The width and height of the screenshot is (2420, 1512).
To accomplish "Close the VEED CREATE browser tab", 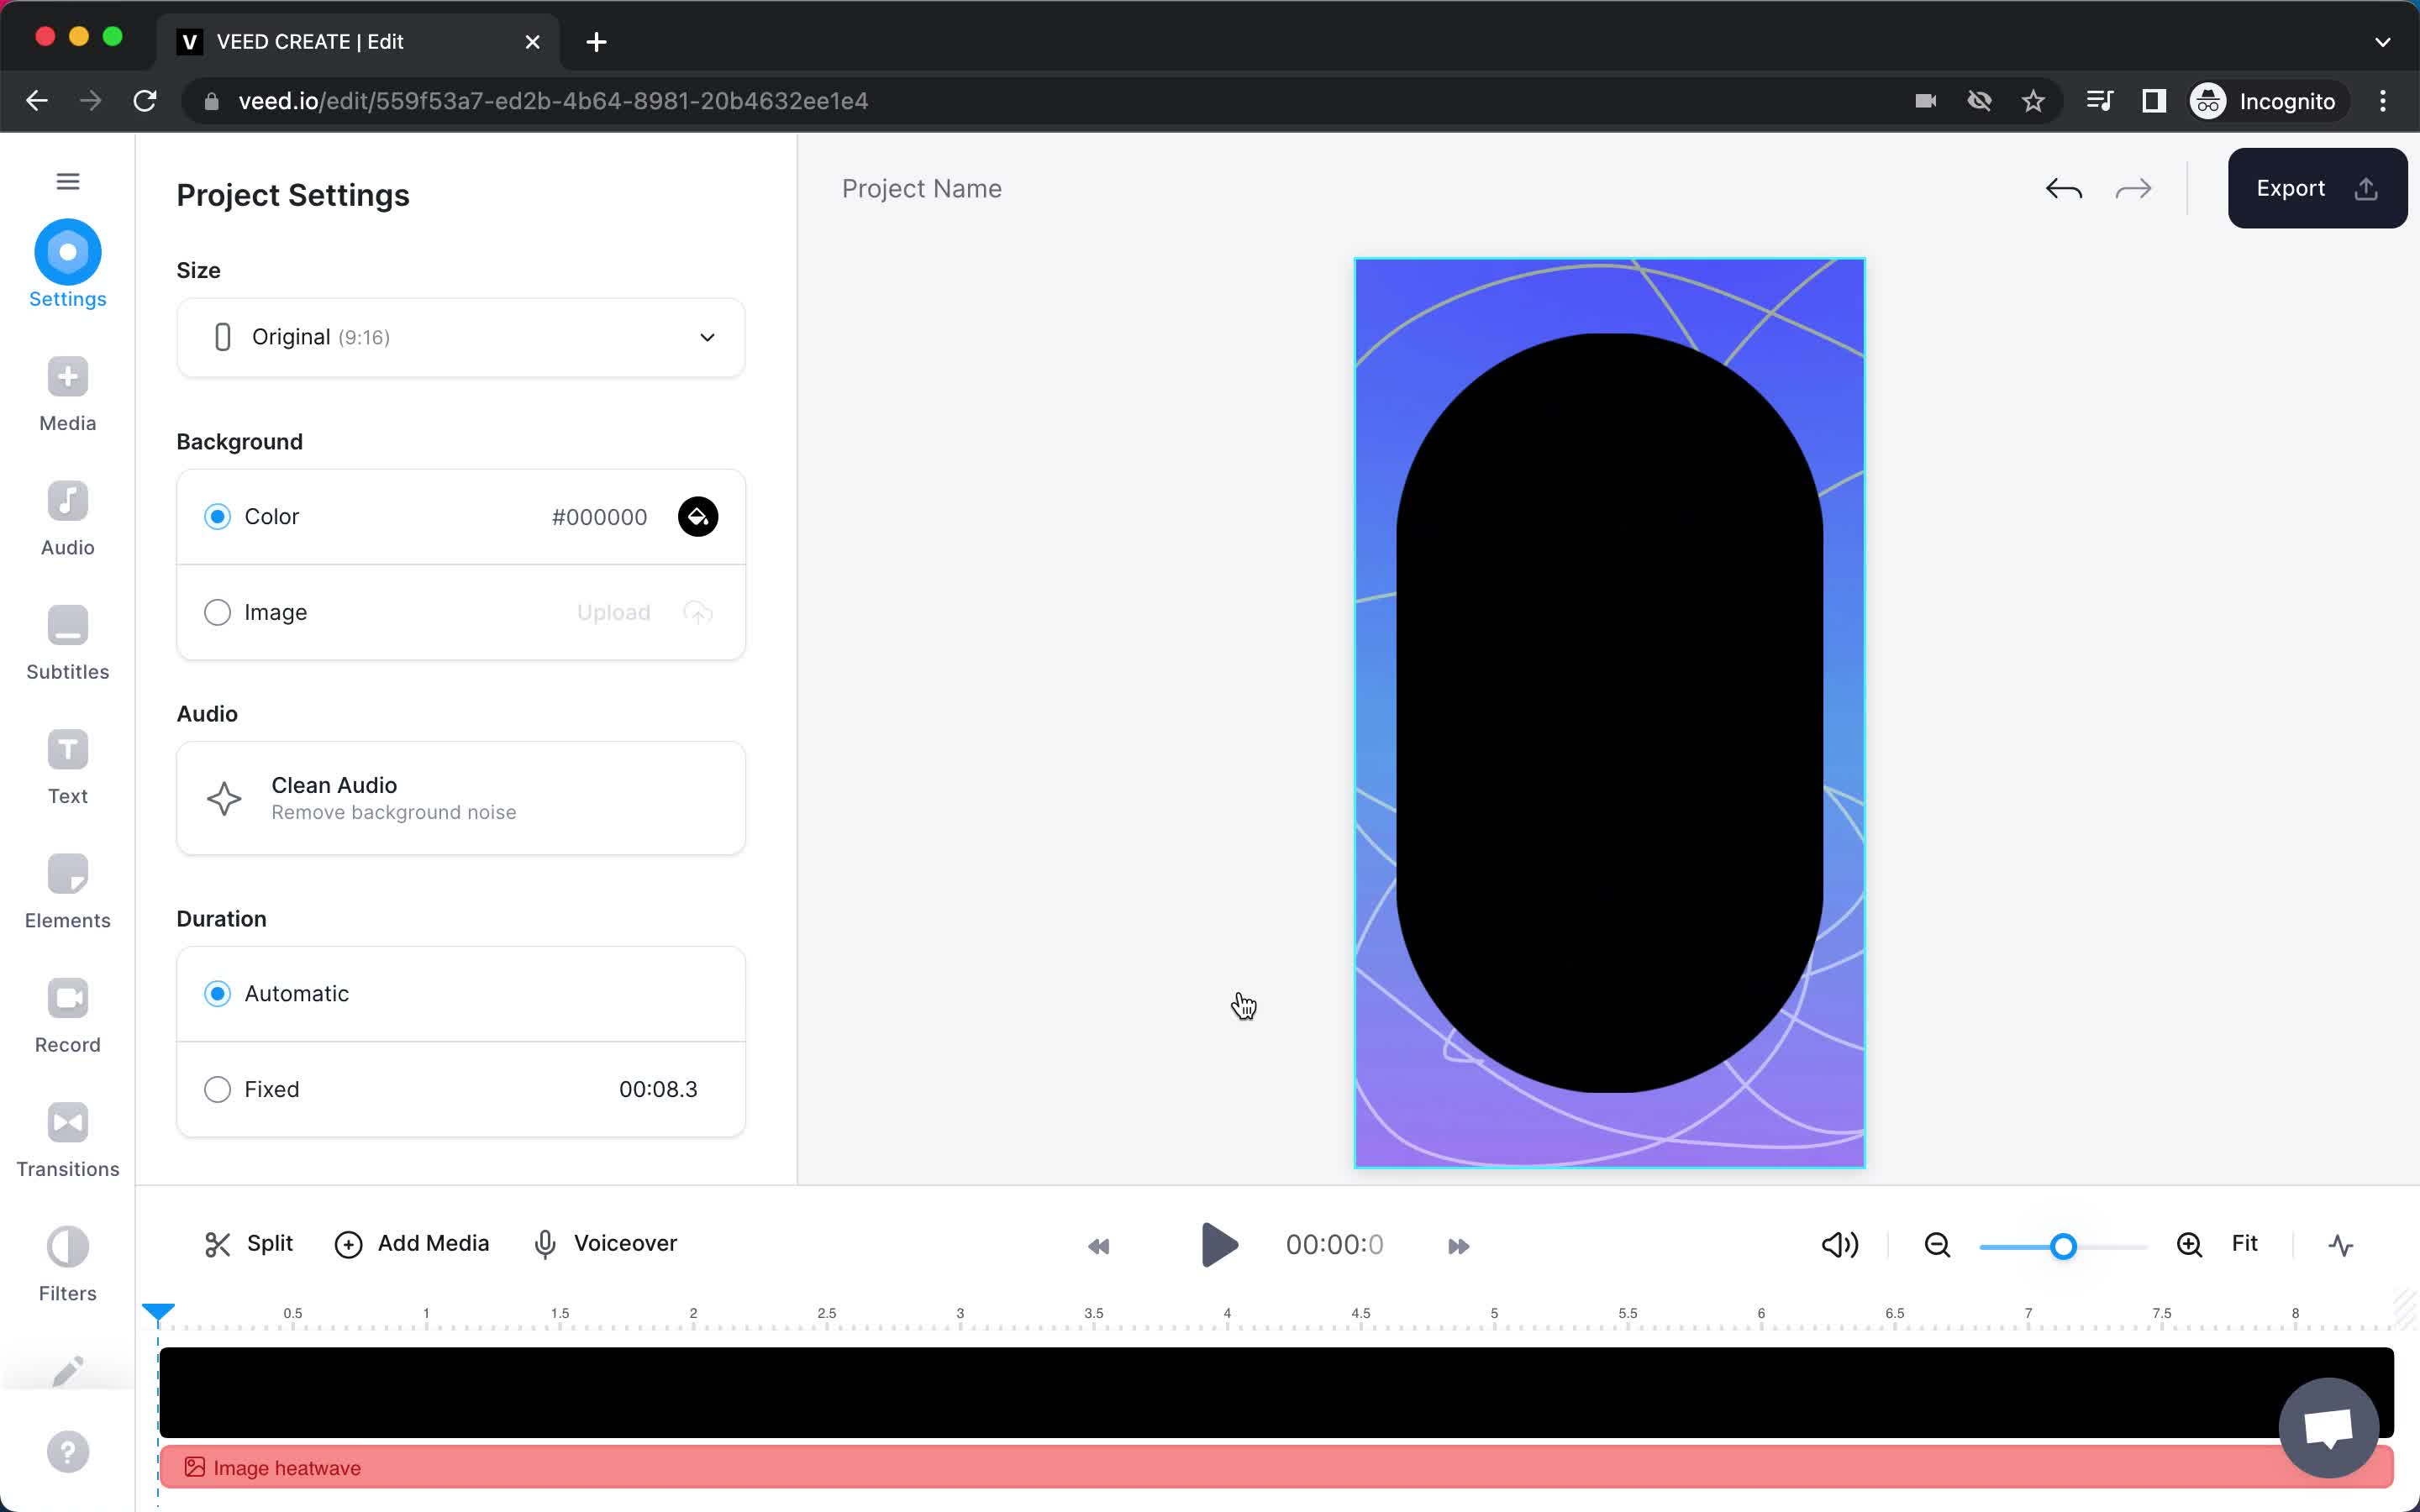I will click(x=532, y=42).
